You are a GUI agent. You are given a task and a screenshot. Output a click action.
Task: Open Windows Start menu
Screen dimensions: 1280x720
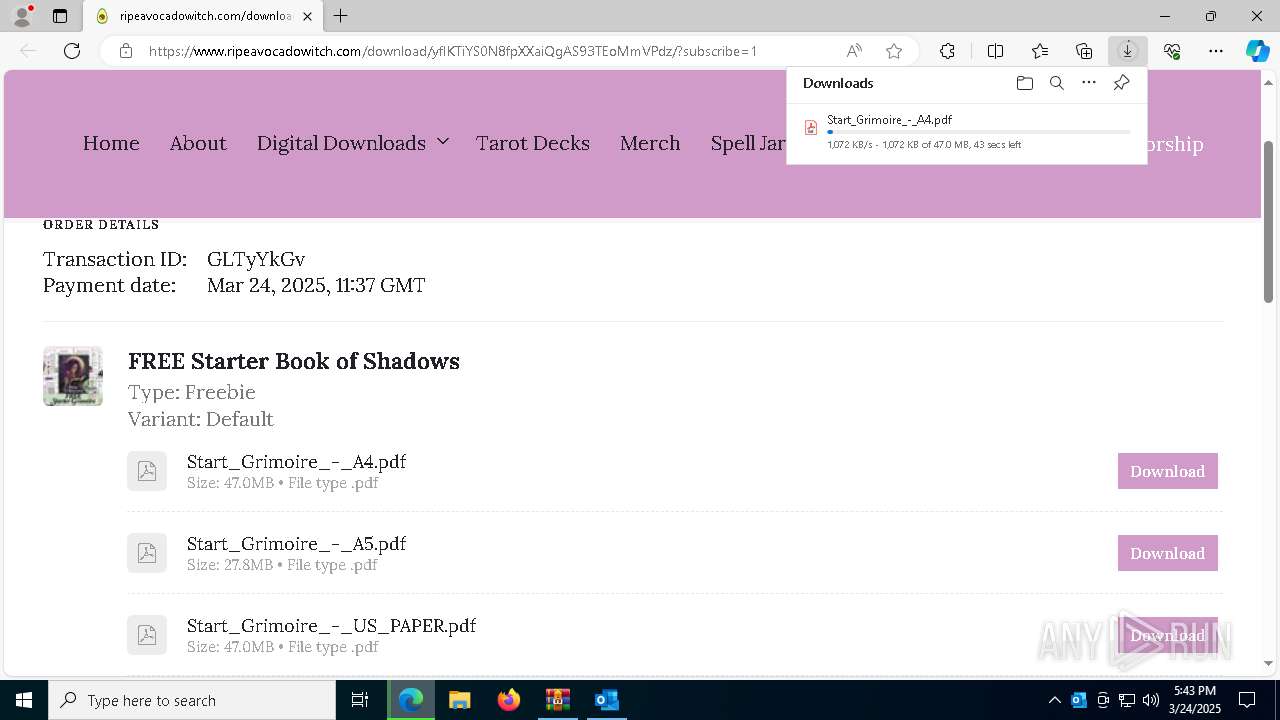pos(24,700)
